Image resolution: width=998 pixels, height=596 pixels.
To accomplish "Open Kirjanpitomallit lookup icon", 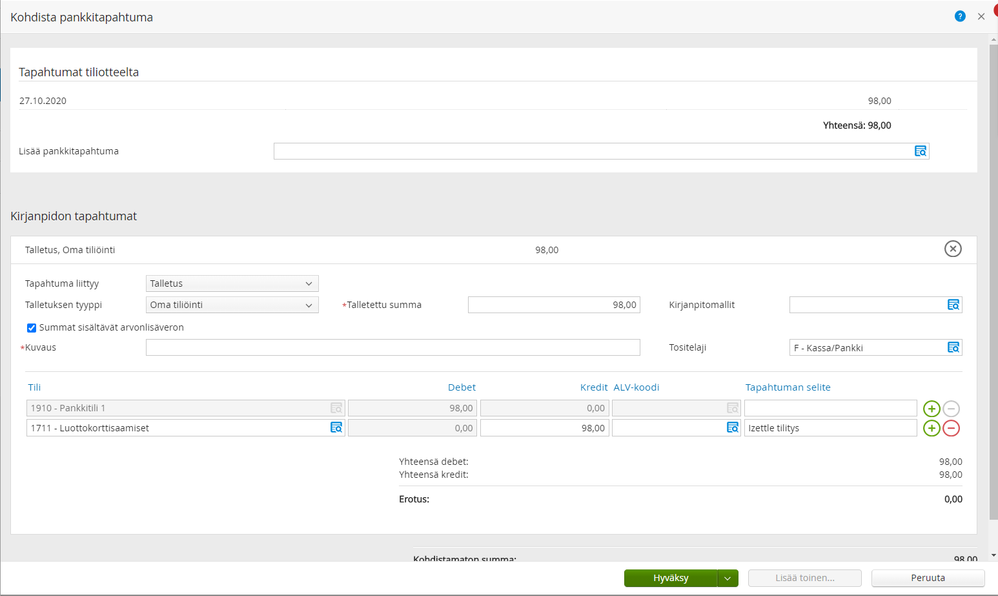I will click(x=953, y=305).
